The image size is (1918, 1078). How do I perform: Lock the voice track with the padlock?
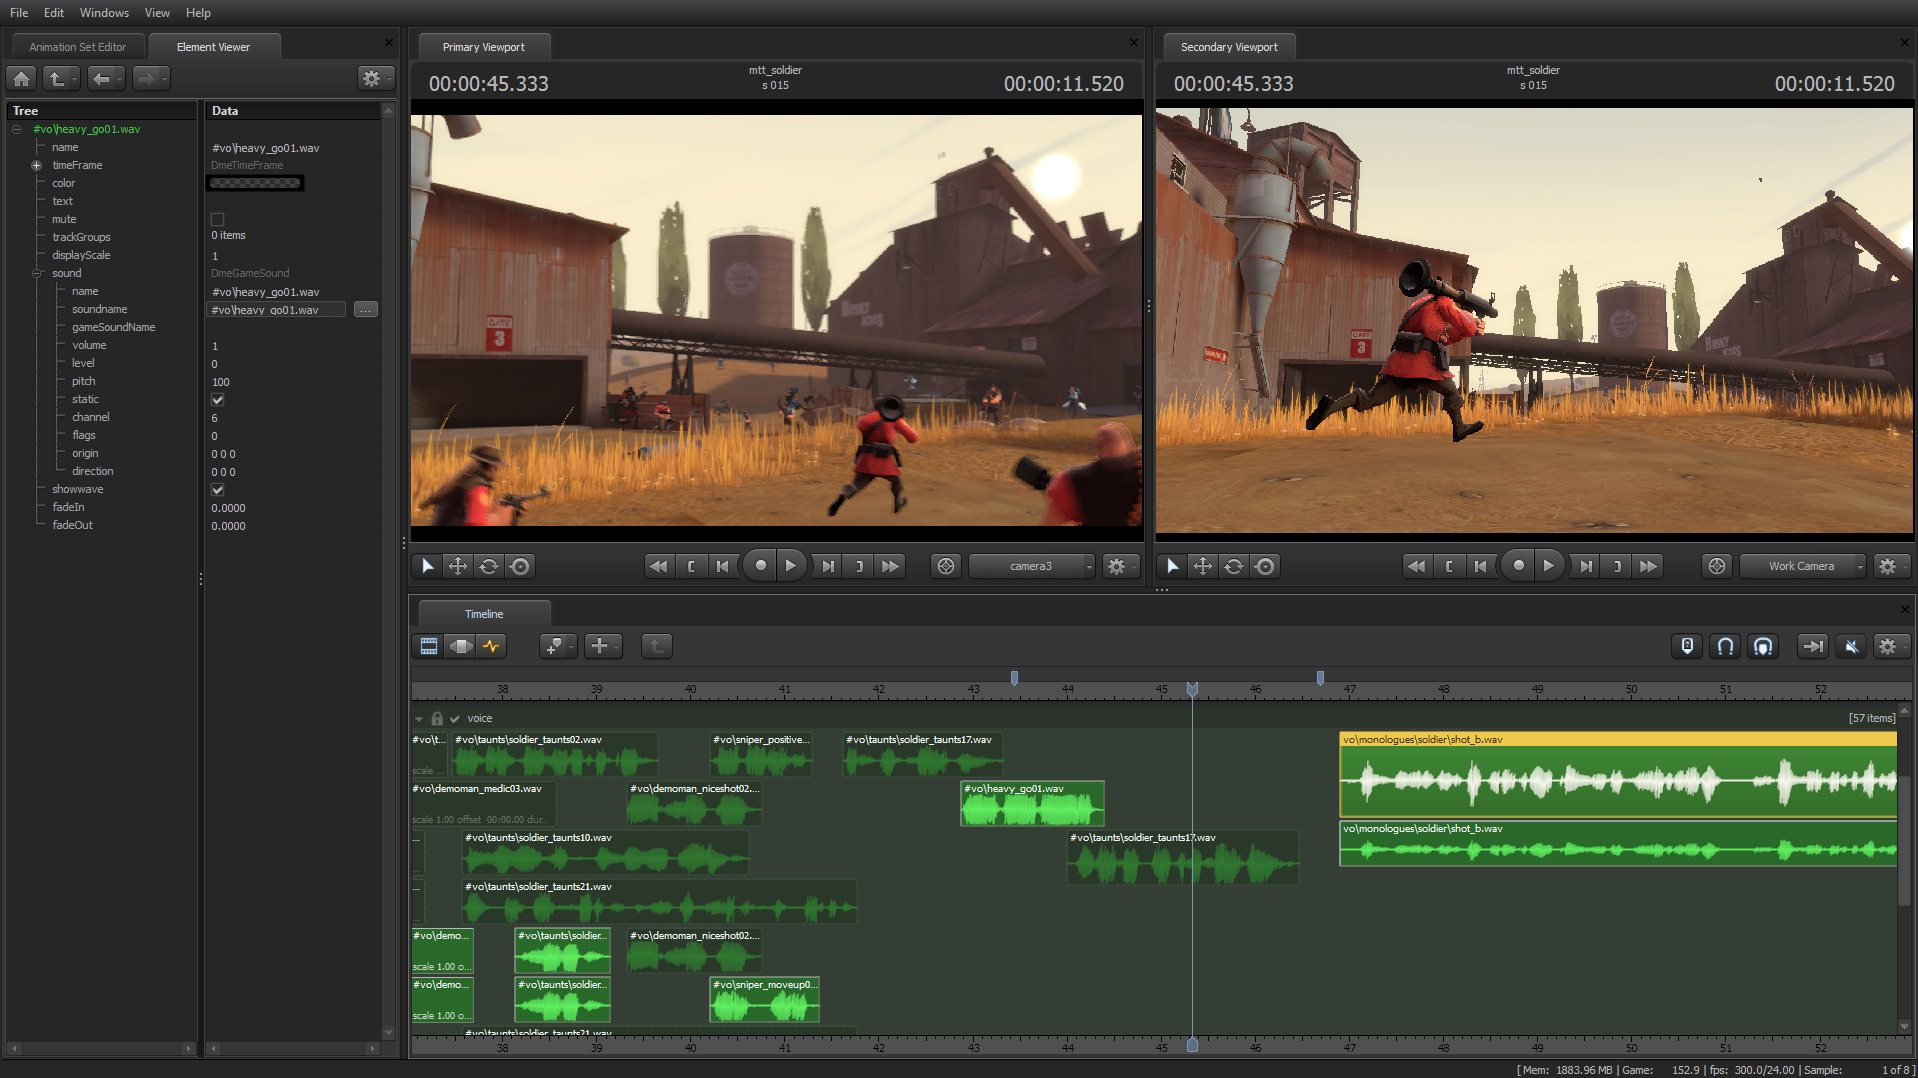point(437,718)
